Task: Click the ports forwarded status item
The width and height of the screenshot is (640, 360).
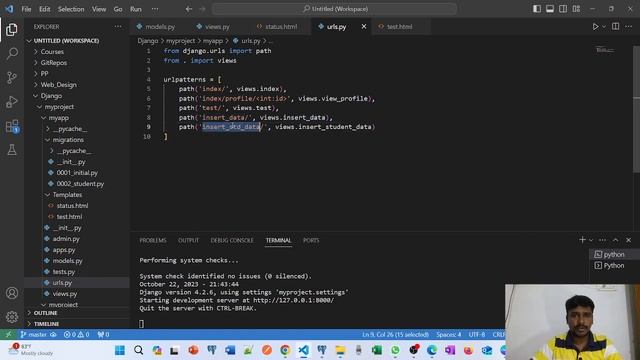Action: click(103, 334)
